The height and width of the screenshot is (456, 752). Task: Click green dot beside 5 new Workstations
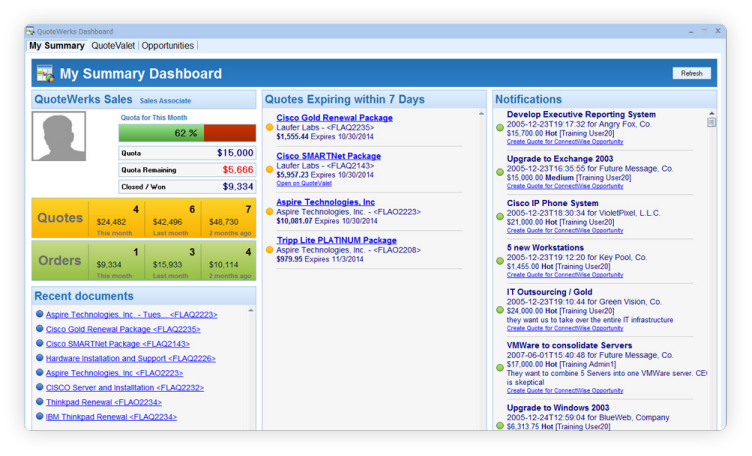coord(500,261)
